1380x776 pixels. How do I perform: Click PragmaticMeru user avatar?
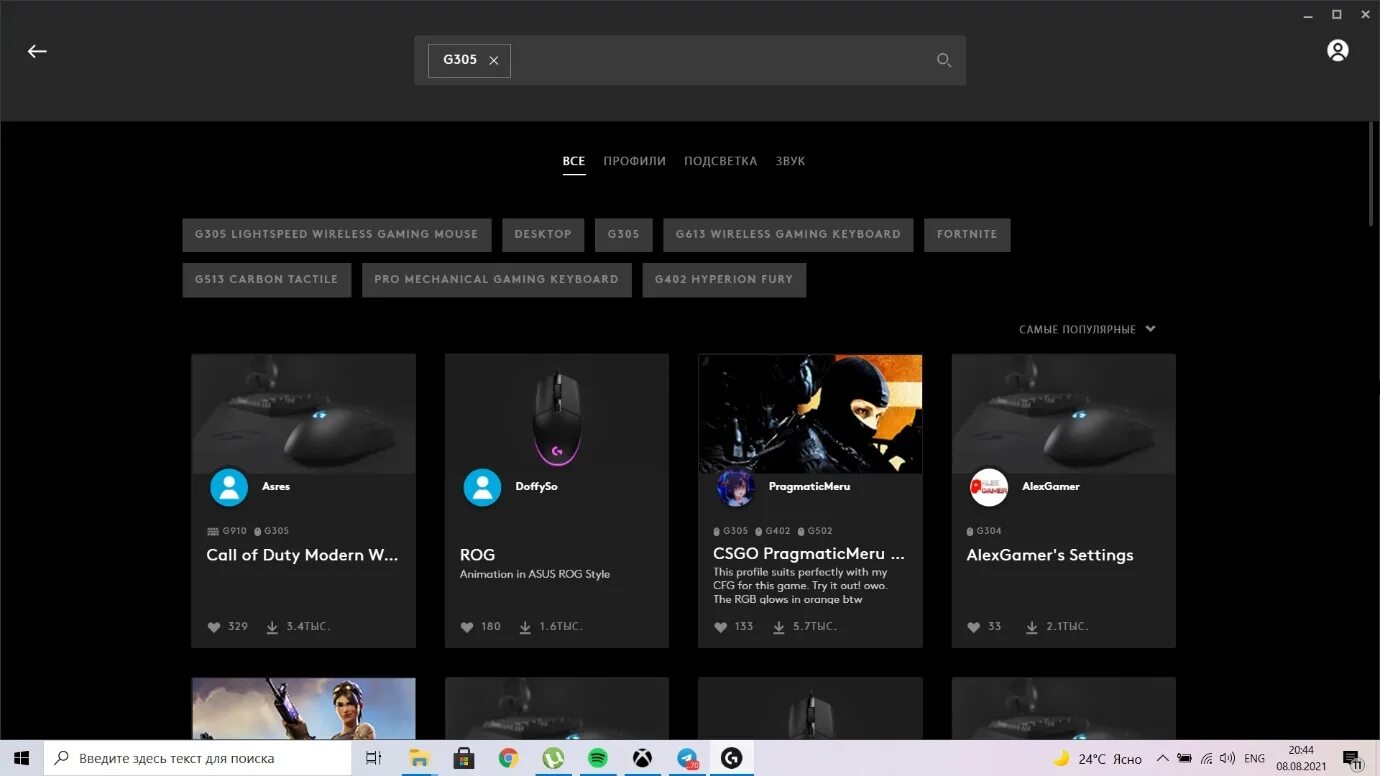pyautogui.click(x=736, y=487)
